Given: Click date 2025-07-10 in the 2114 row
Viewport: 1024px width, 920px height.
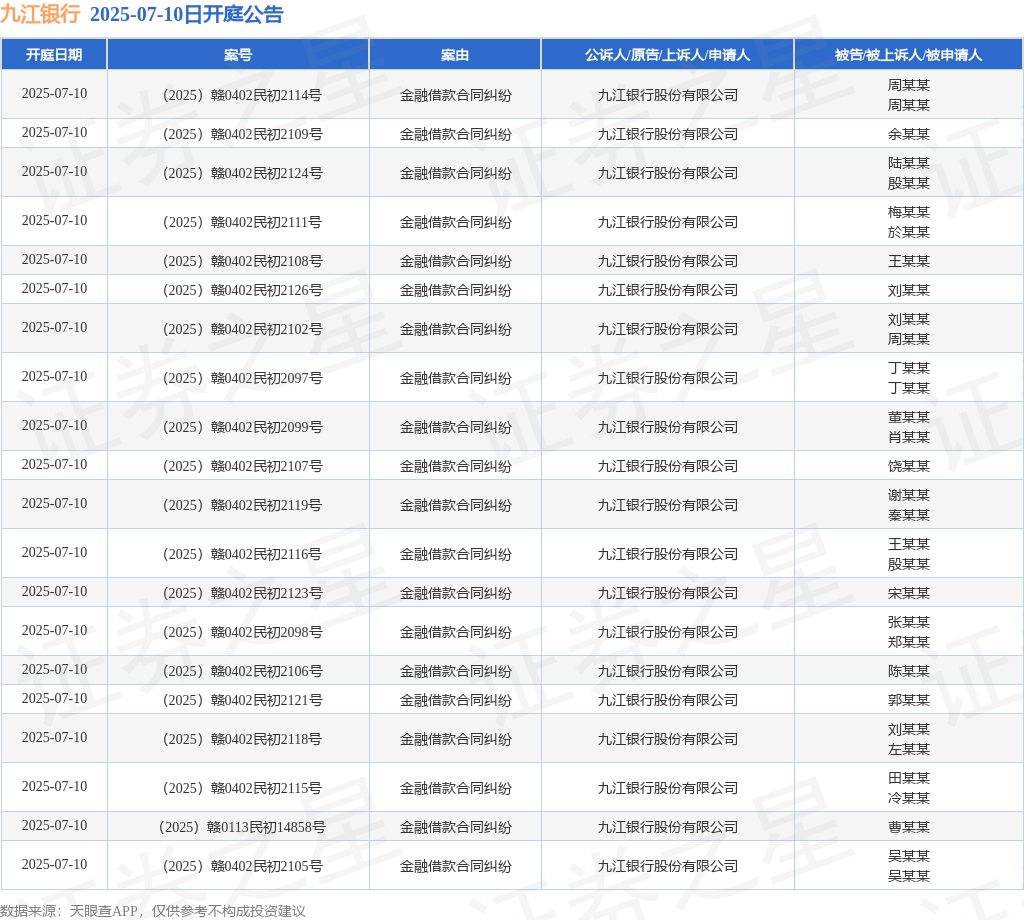Looking at the screenshot, I should coord(54,93).
